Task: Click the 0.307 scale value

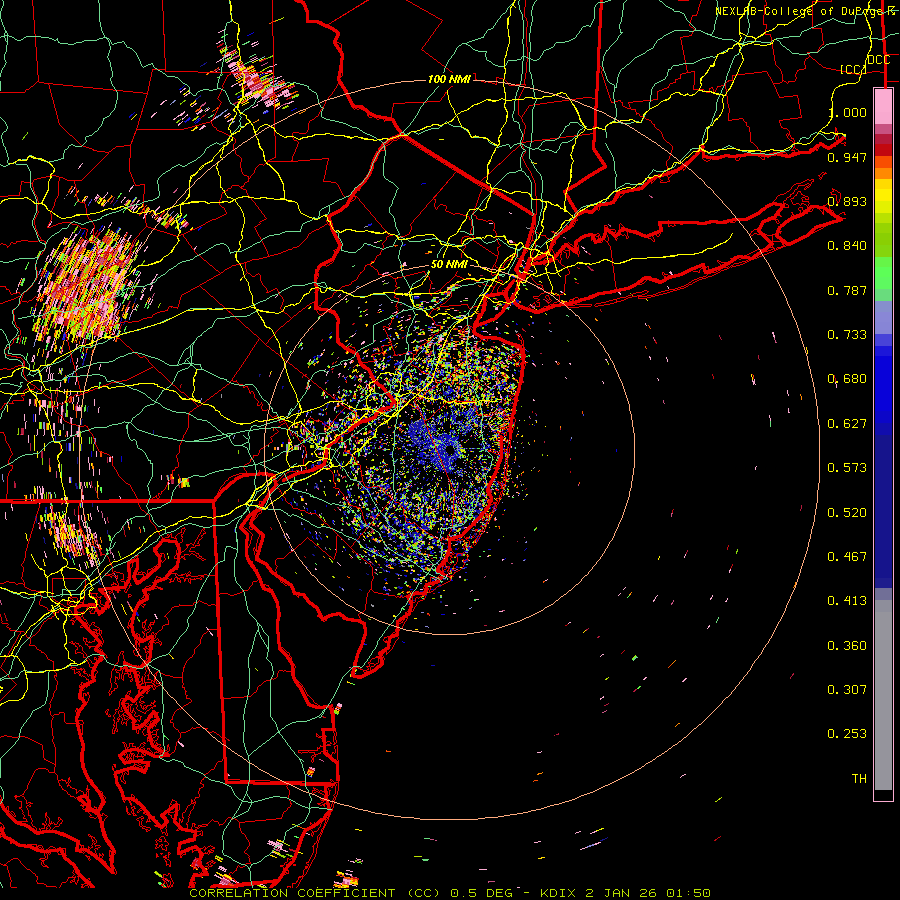Action: click(847, 690)
